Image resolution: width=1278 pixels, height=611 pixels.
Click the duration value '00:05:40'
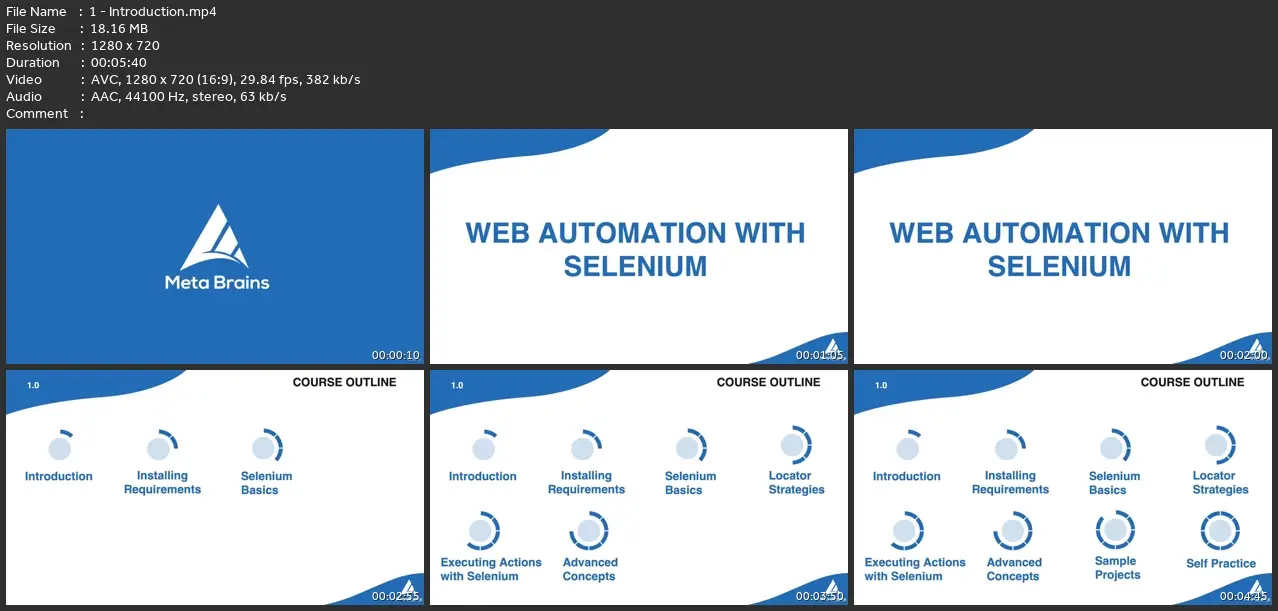click(118, 63)
